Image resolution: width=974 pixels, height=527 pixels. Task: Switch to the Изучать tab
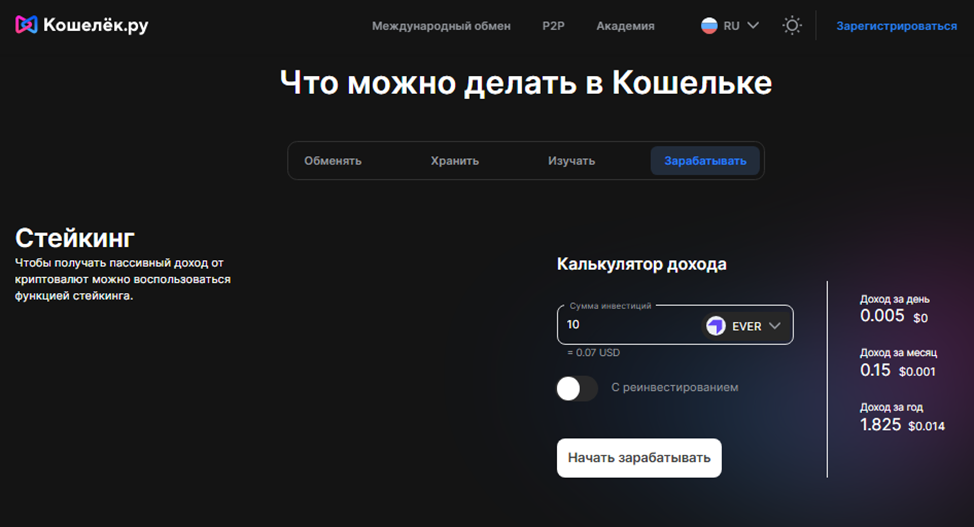coord(571,161)
